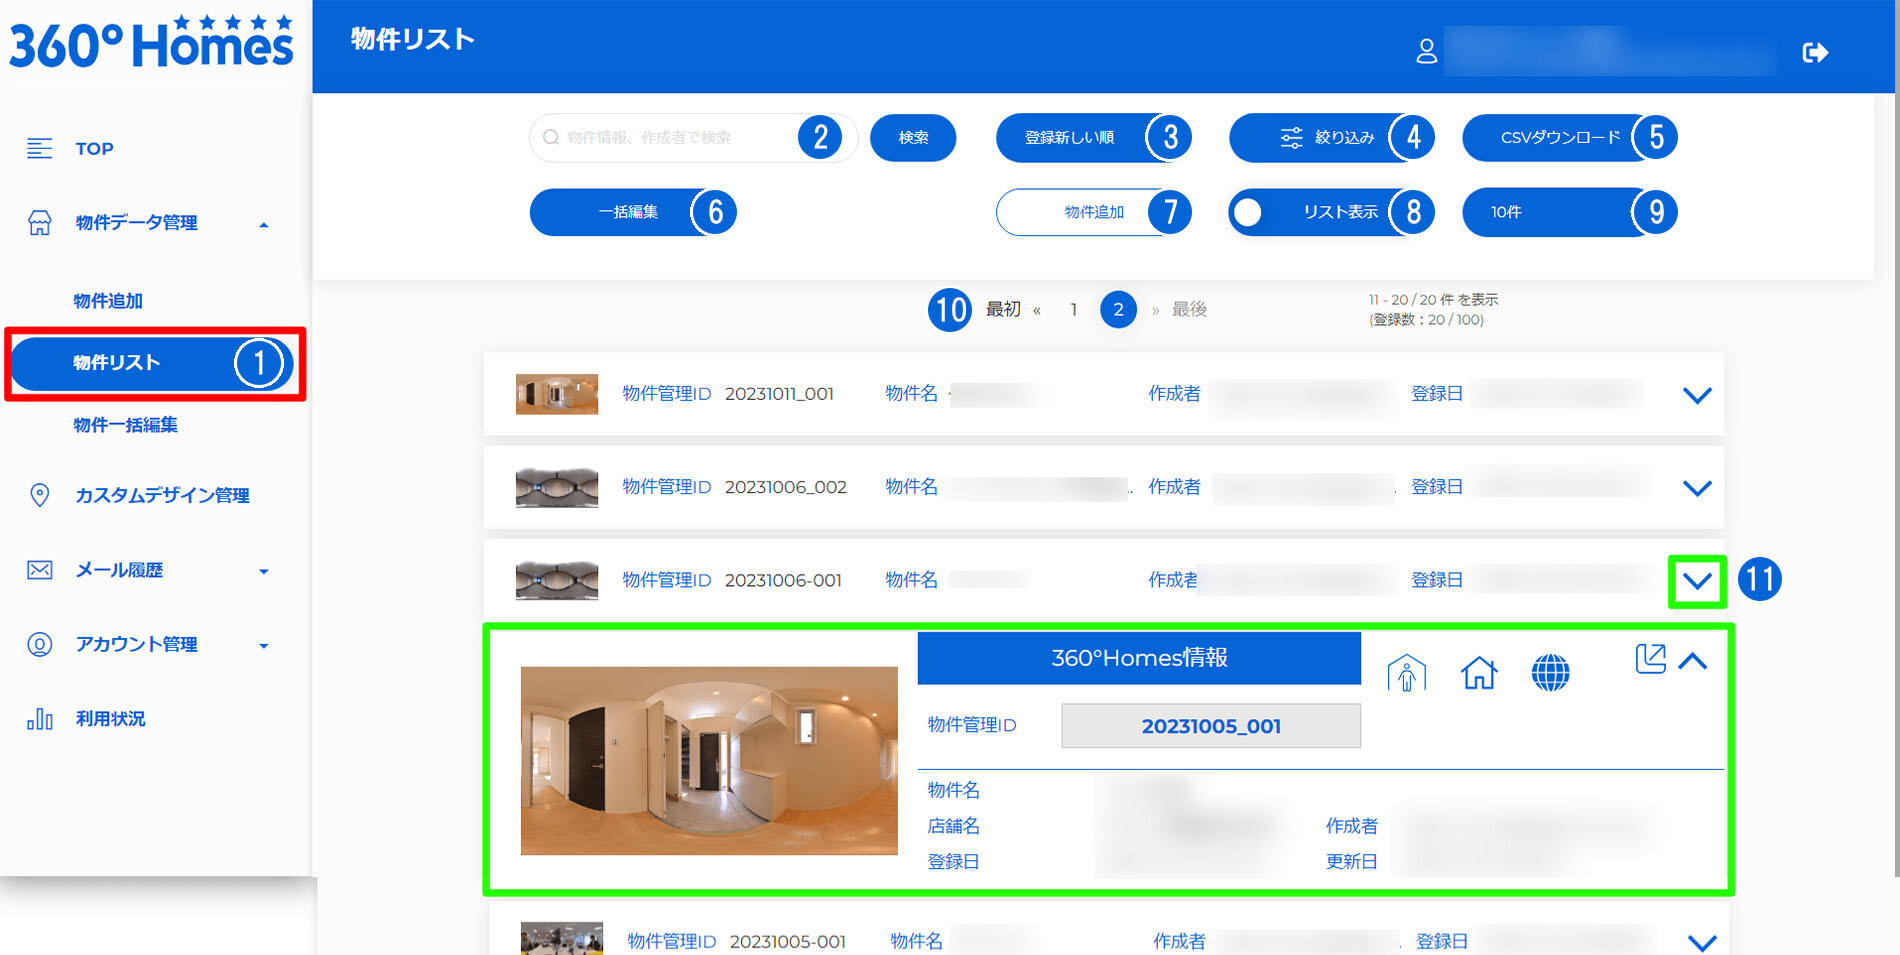Open the 360 panorama thumbnail preview
Screen dimensions: 1900x955
pos(708,760)
